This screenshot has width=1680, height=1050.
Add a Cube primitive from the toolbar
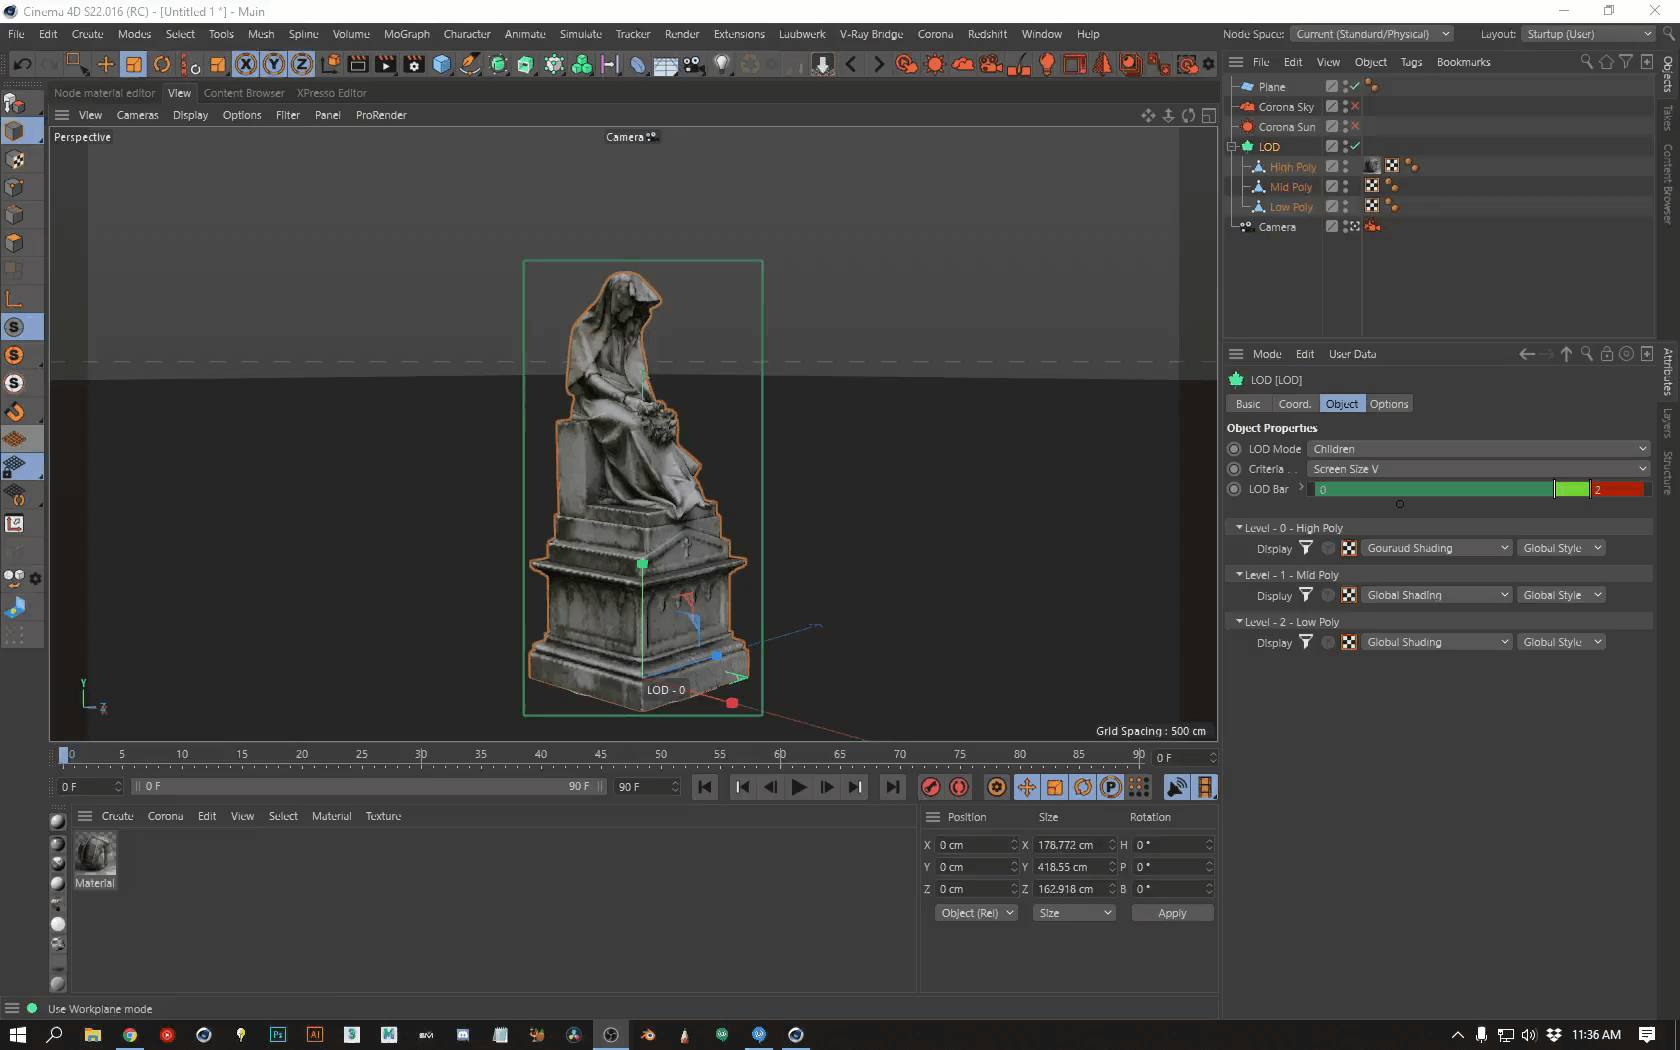click(x=441, y=64)
